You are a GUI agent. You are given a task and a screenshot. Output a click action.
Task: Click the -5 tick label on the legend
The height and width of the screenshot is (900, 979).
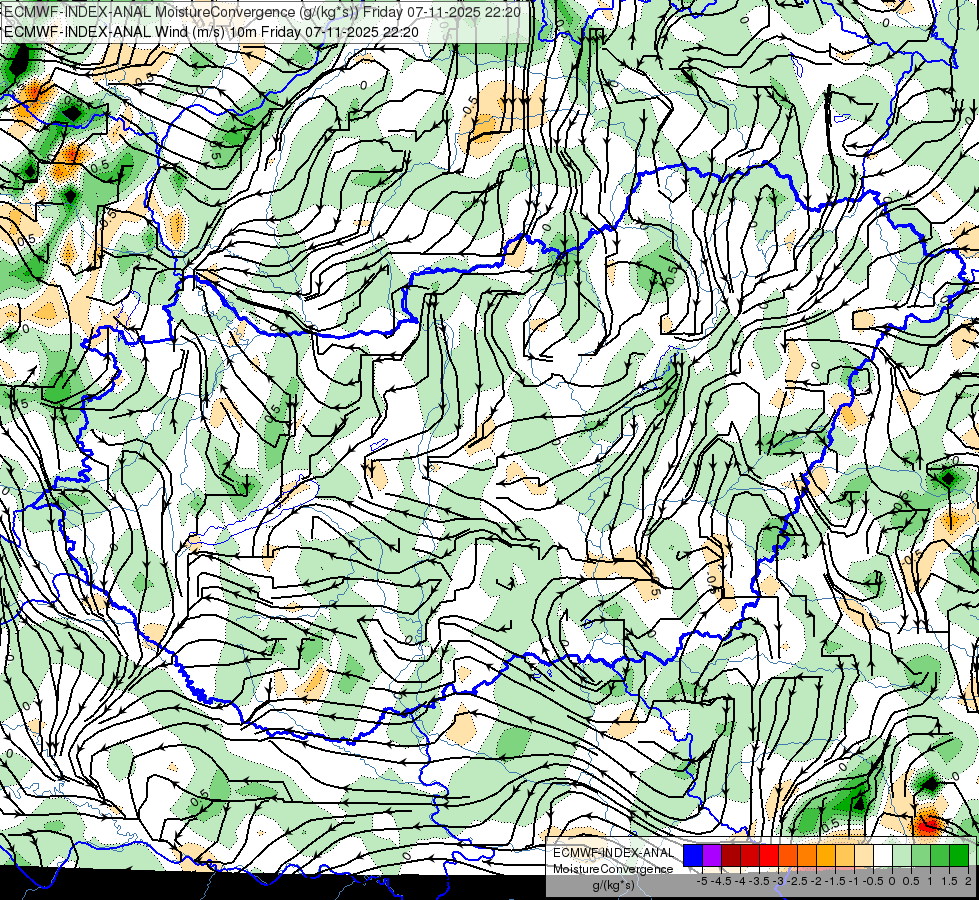click(702, 881)
